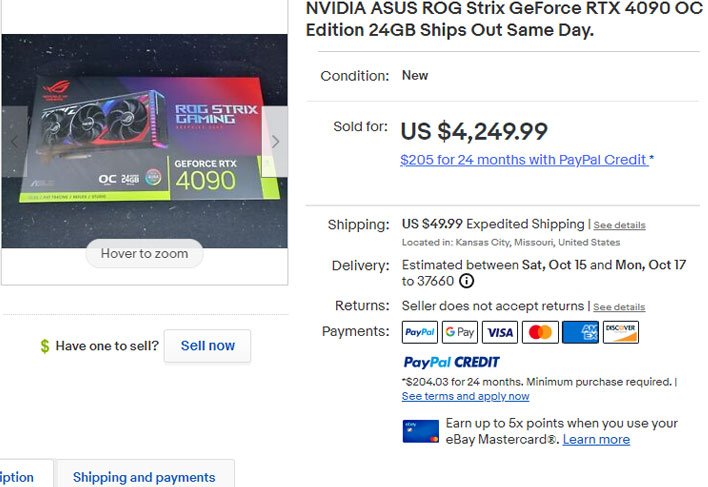Image resolution: width=708 pixels, height=487 pixels.
Task: Click Learn more about eBay Mastercard
Action: click(x=596, y=440)
